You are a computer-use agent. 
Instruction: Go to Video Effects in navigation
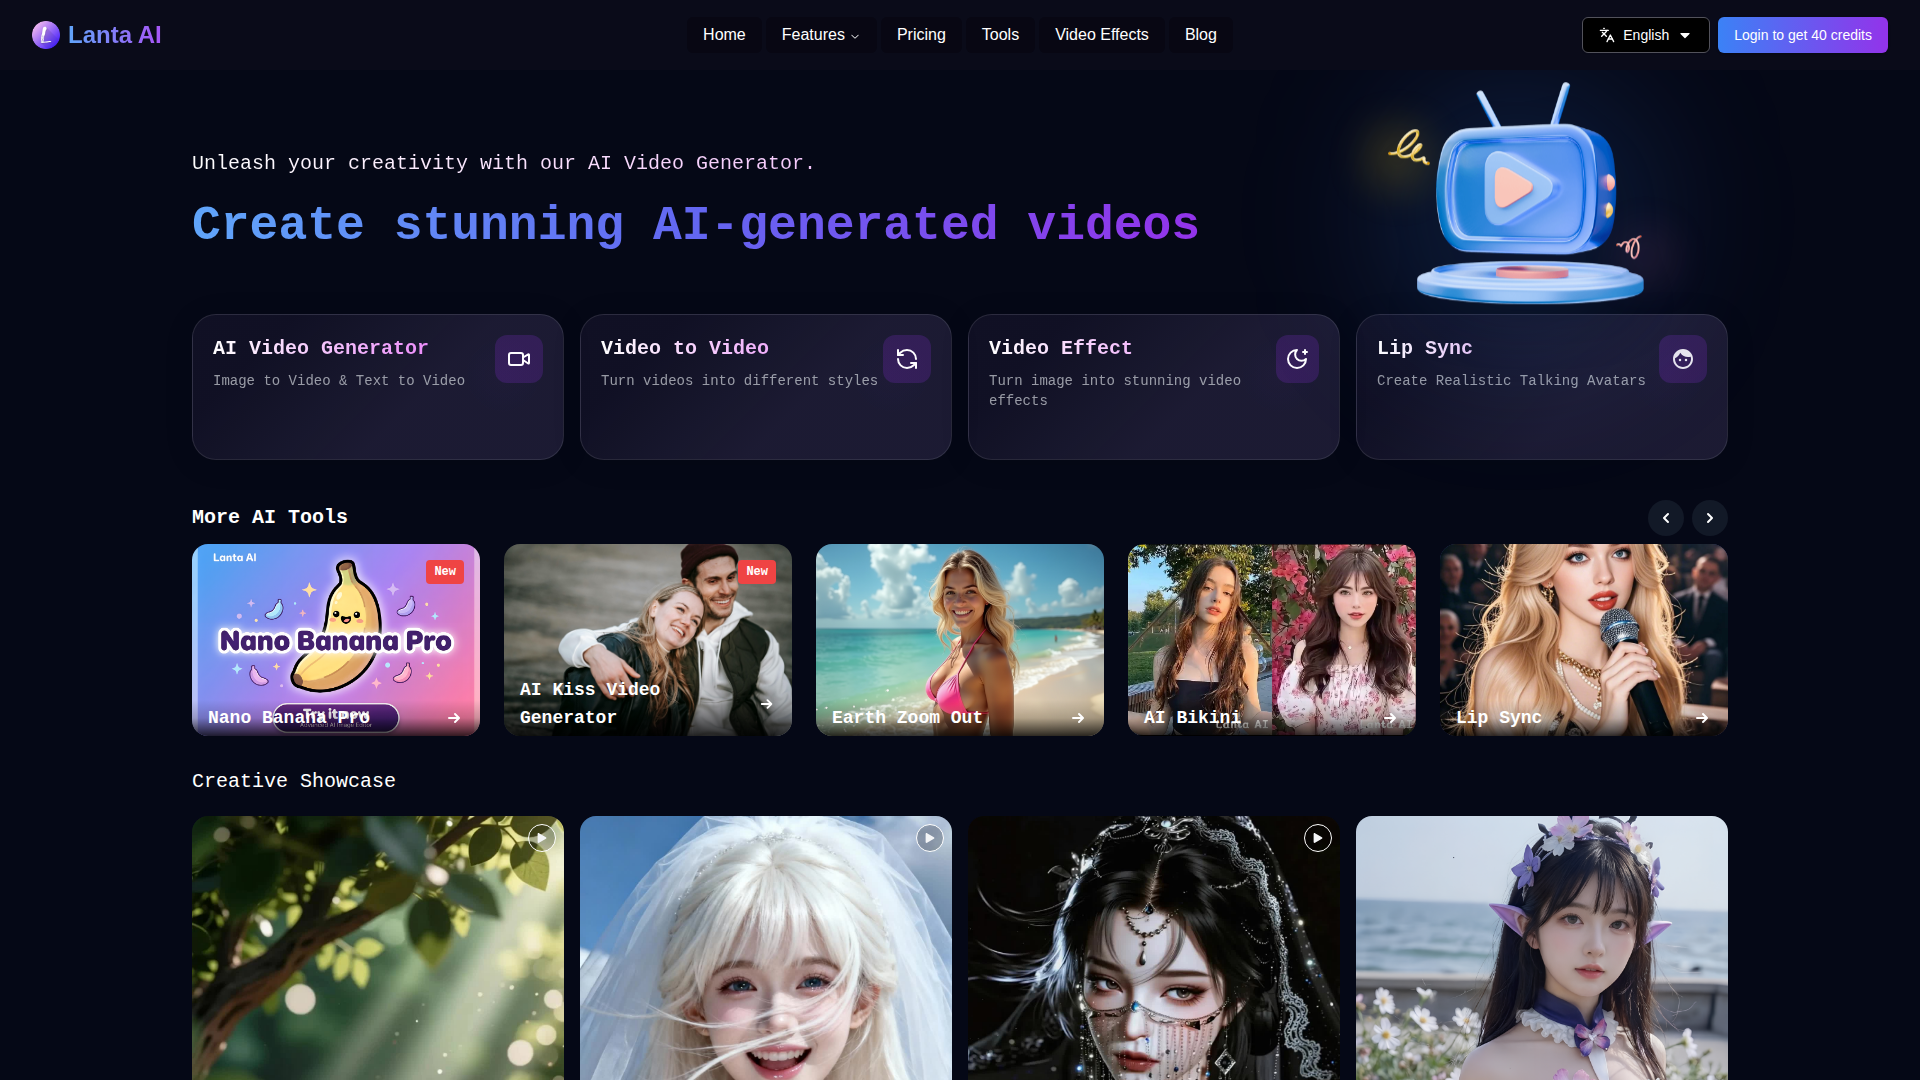coord(1101,35)
